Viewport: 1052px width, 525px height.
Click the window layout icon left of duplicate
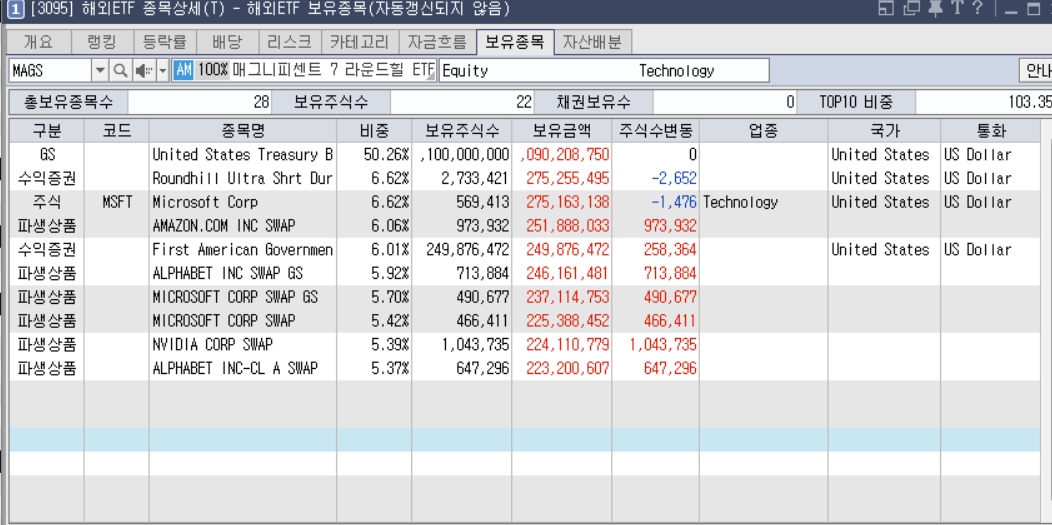click(886, 9)
